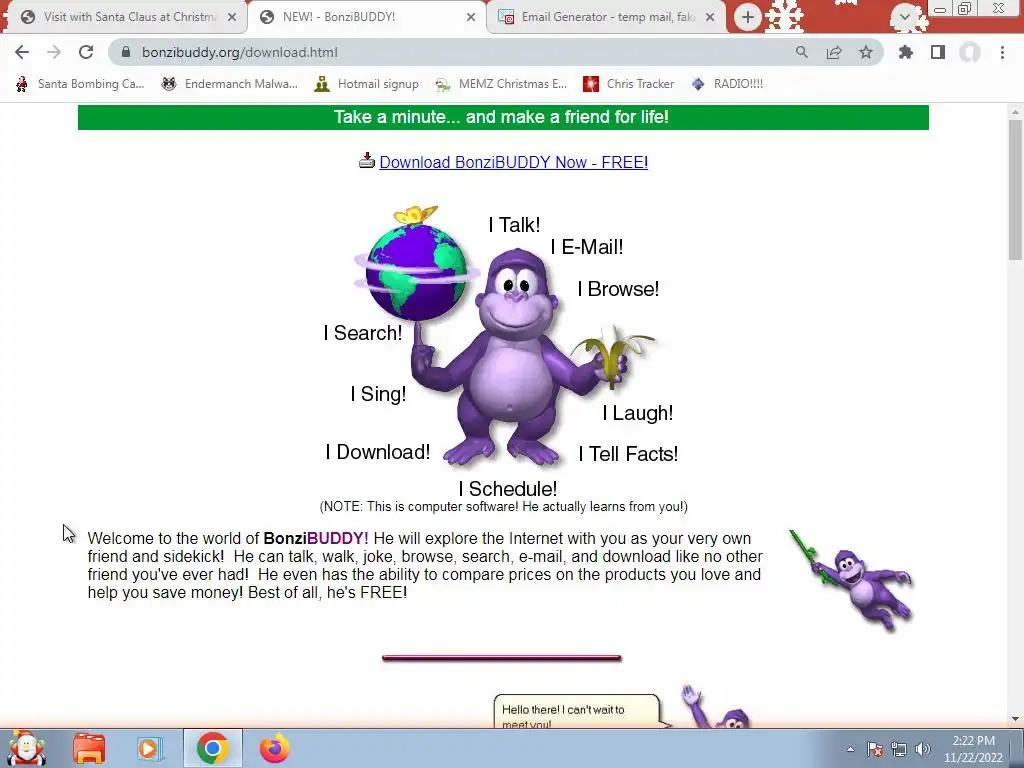Open the Chrome profile avatar
Screen dimensions: 1024x768
click(x=970, y=52)
